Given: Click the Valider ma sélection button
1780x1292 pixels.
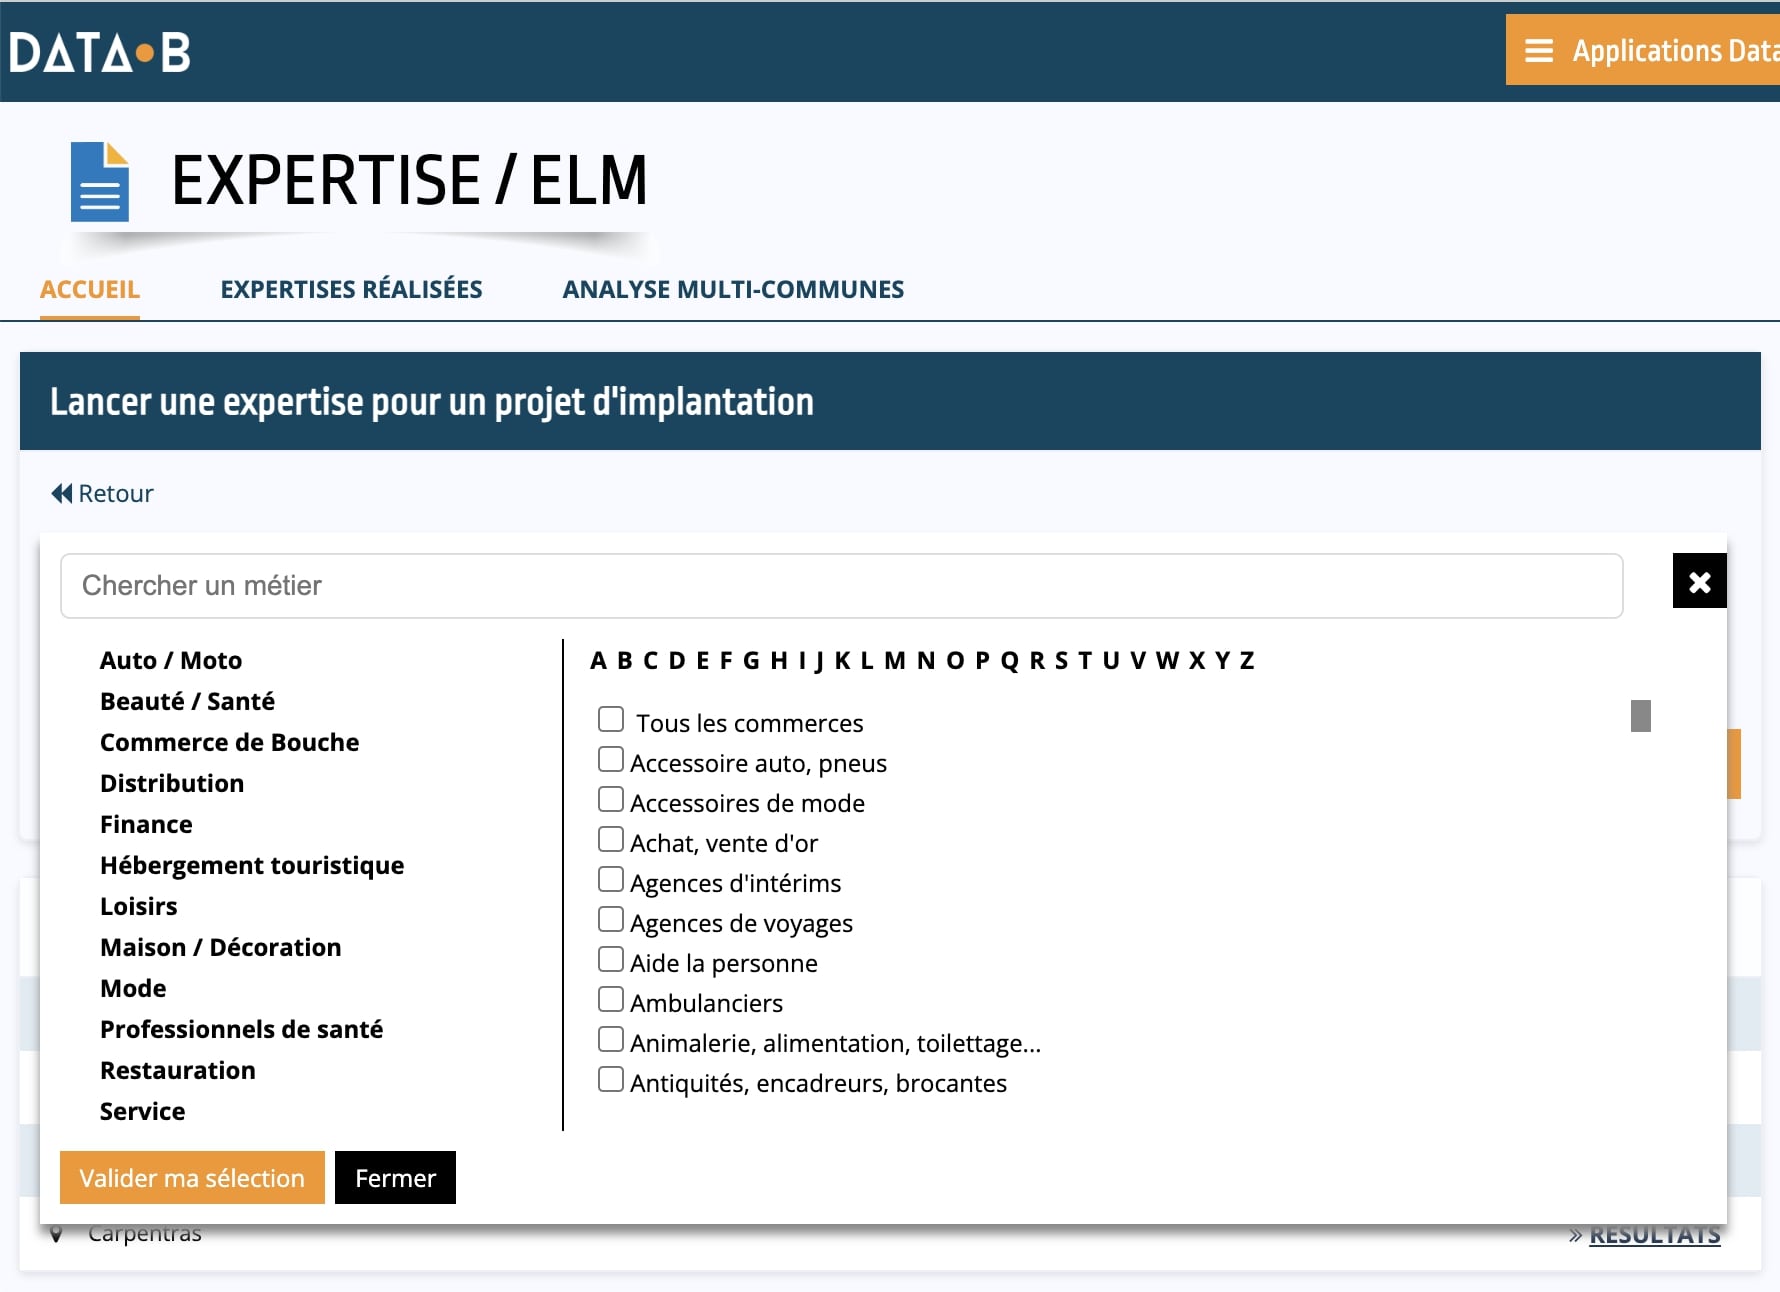Looking at the screenshot, I should [192, 1178].
